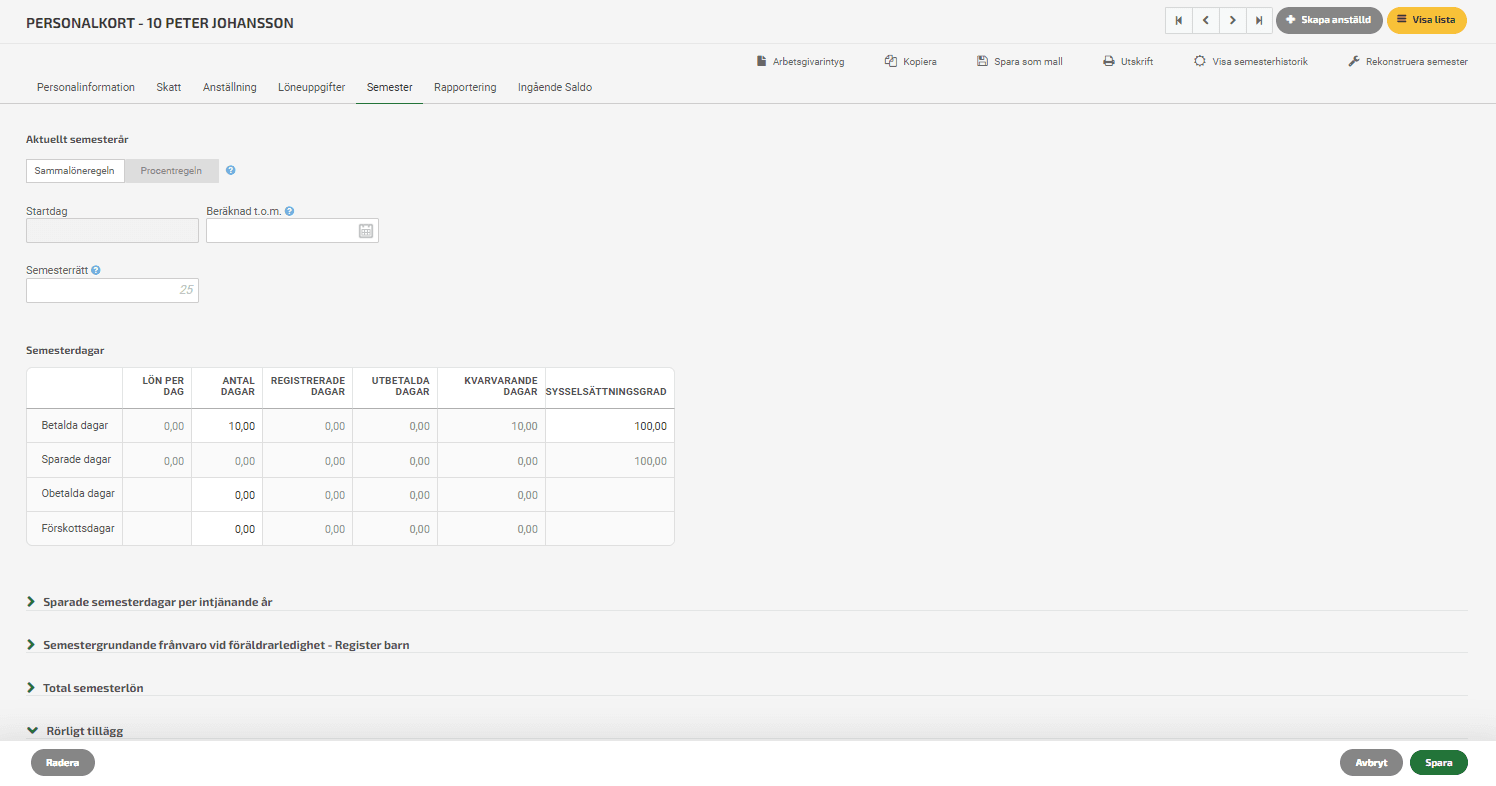This screenshot has width=1496, height=786.
Task: Open the Anställning tab
Action: 230,87
